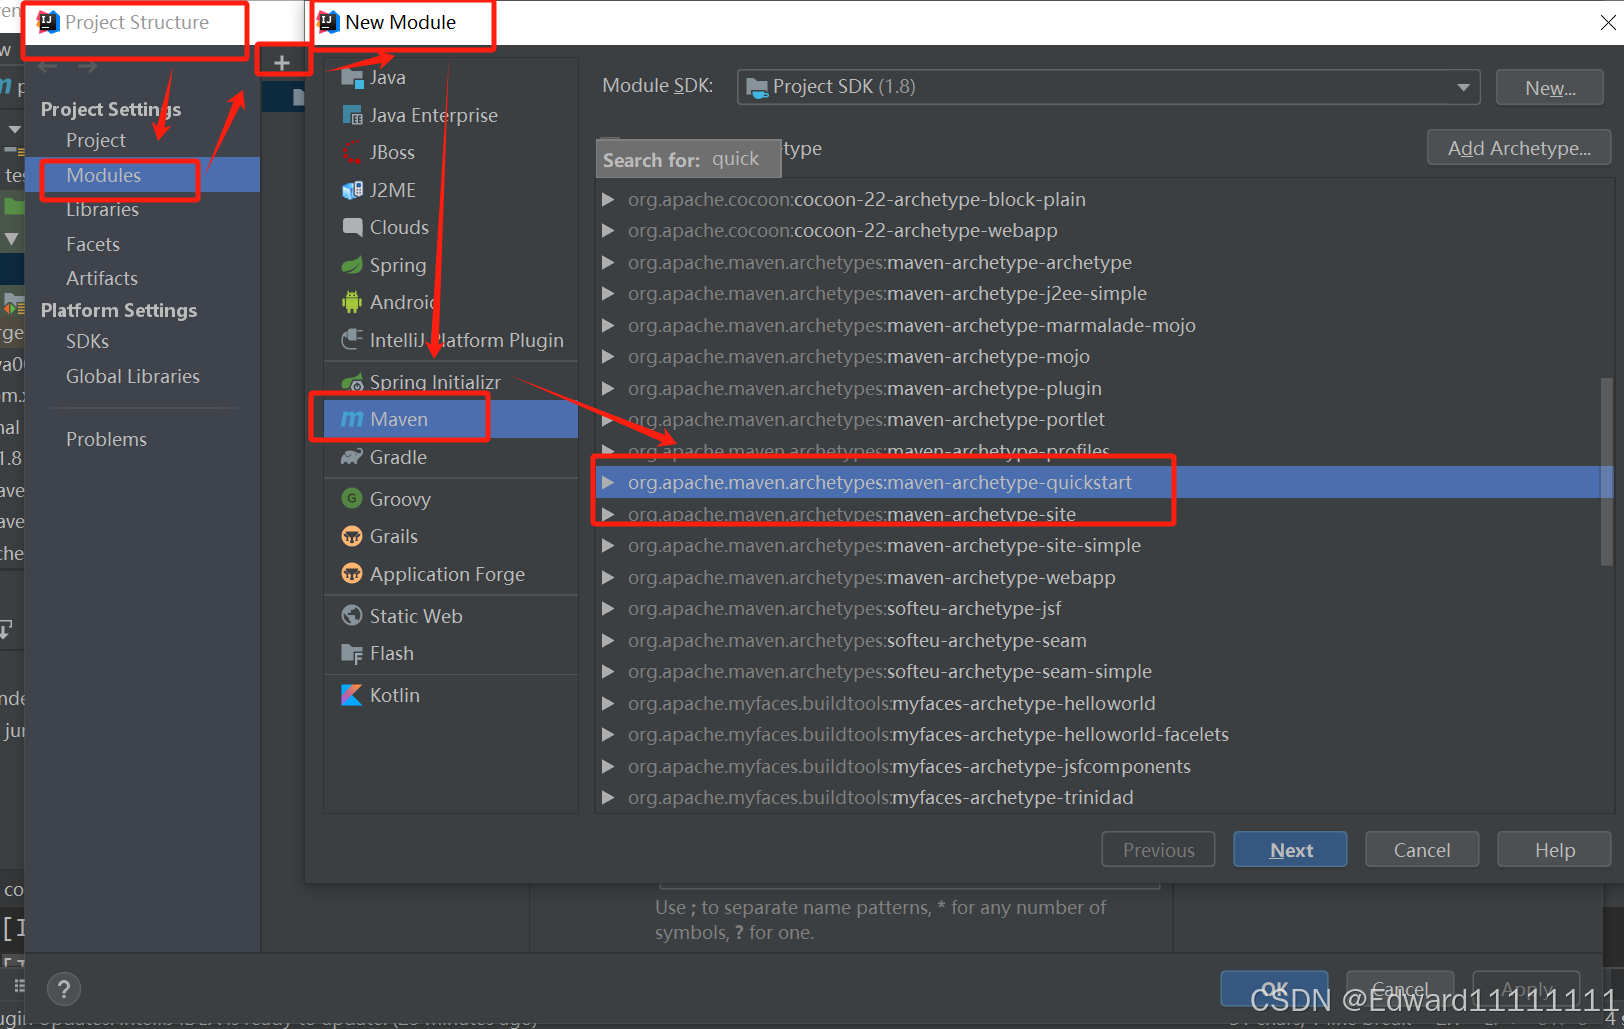This screenshot has height=1029, width=1624.
Task: Expand cocoon-22-archetype-webapp archetype
Action: pos(608,231)
